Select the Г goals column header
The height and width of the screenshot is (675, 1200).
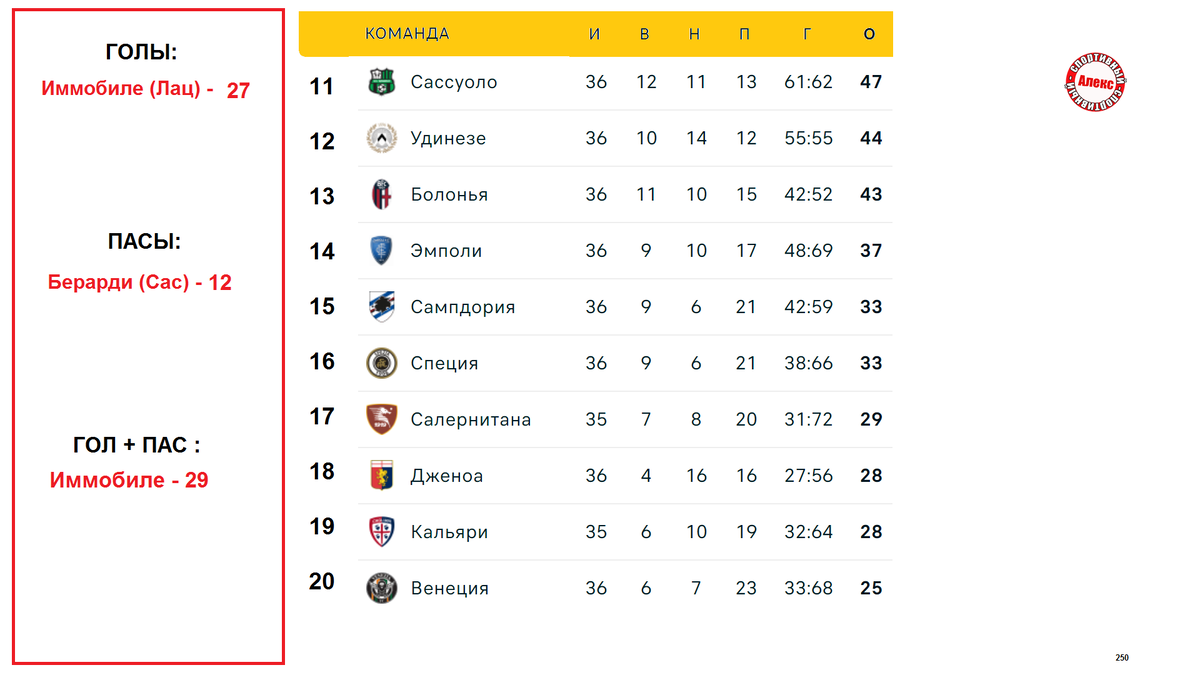click(x=808, y=34)
